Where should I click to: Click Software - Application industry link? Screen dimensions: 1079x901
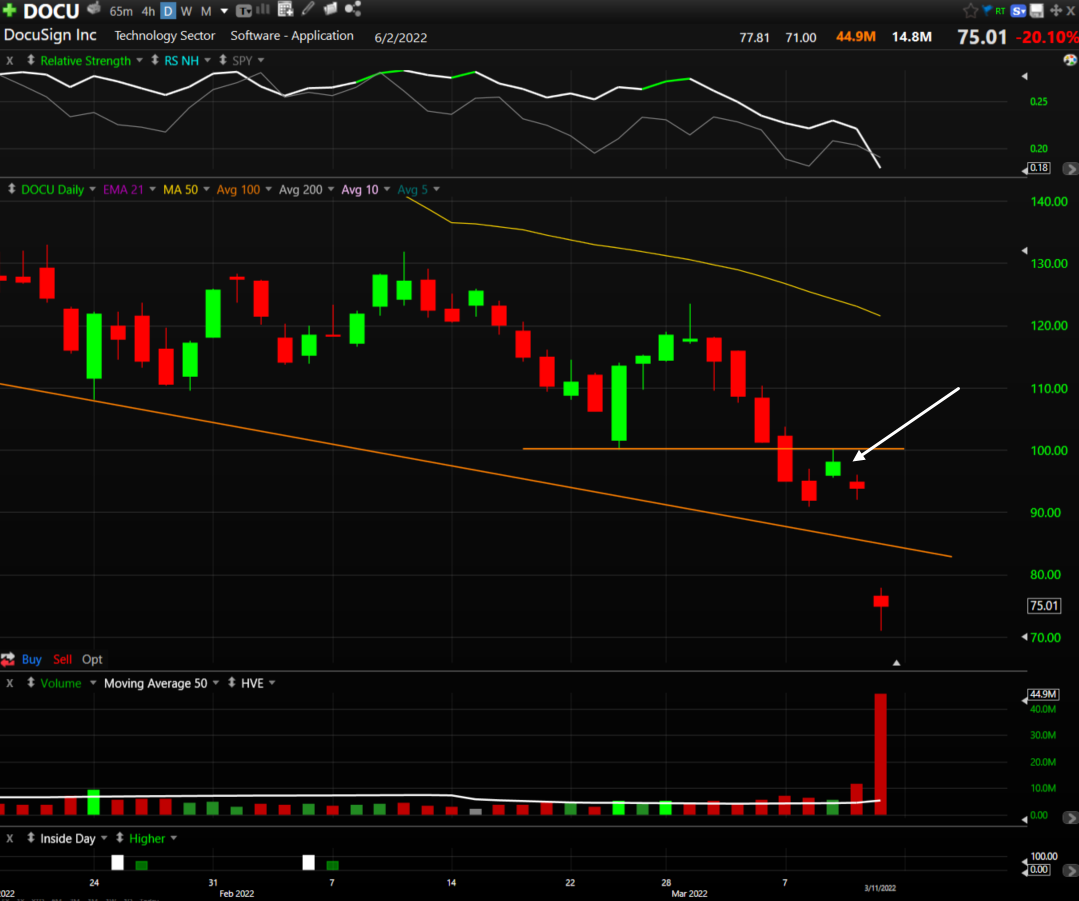click(x=292, y=36)
